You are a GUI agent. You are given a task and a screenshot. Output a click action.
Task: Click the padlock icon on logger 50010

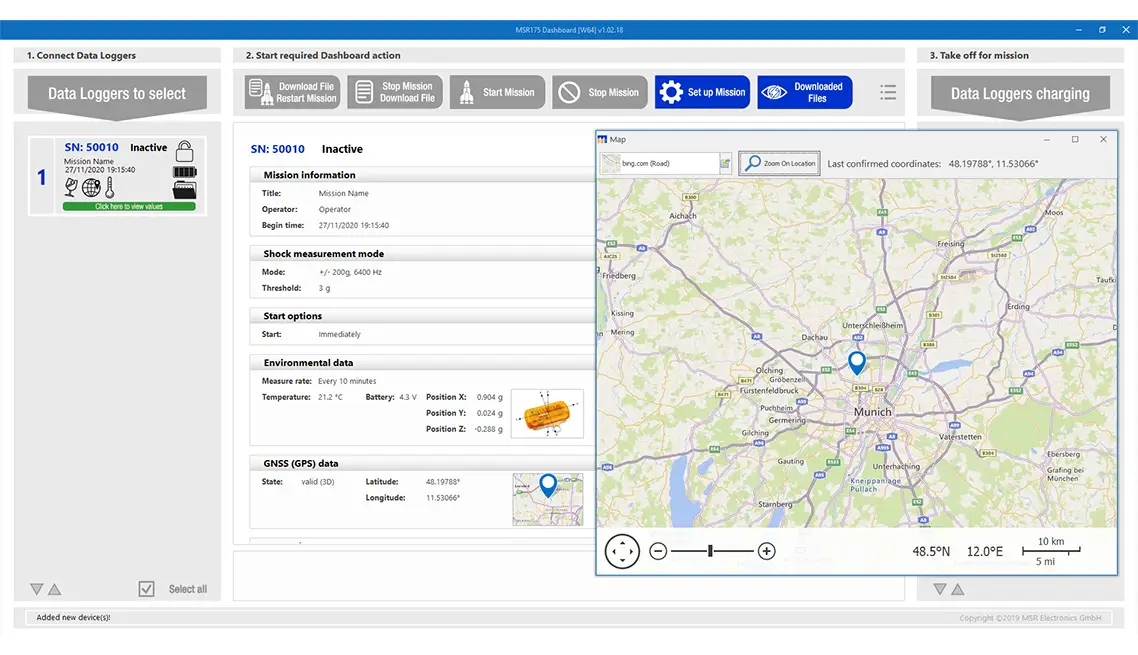[185, 151]
